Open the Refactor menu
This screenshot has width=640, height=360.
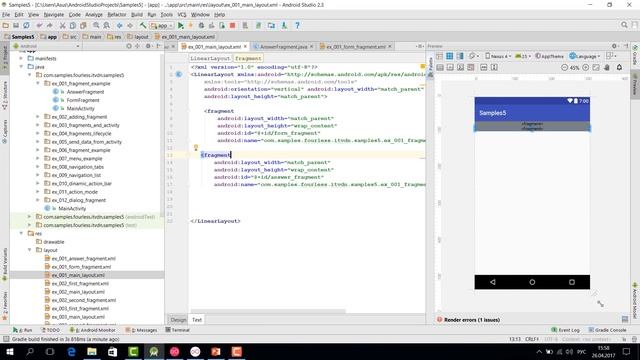pyautogui.click(x=117, y=15)
